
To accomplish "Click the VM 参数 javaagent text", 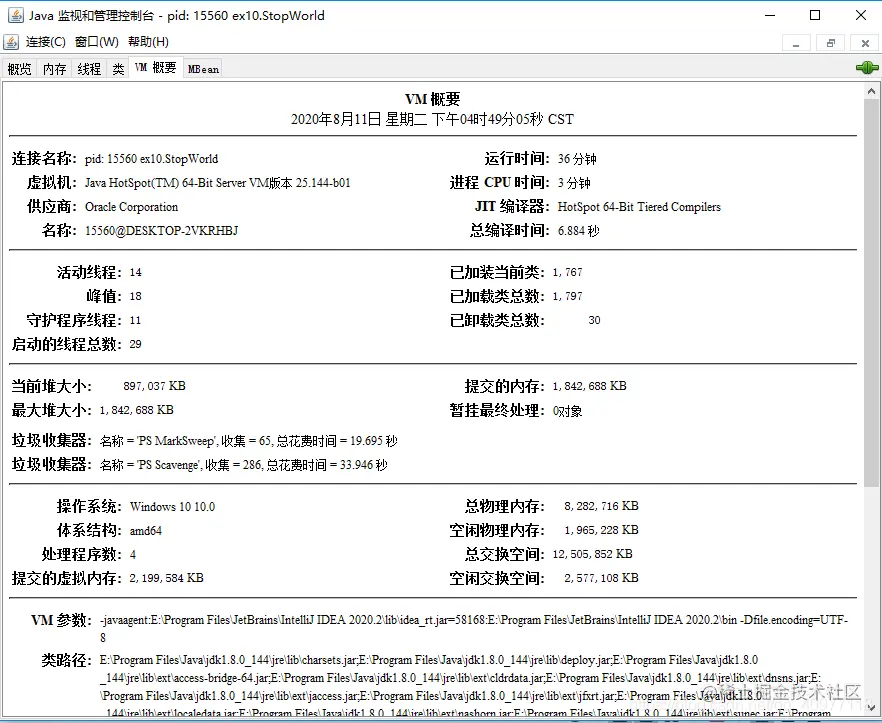I will (x=474, y=628).
